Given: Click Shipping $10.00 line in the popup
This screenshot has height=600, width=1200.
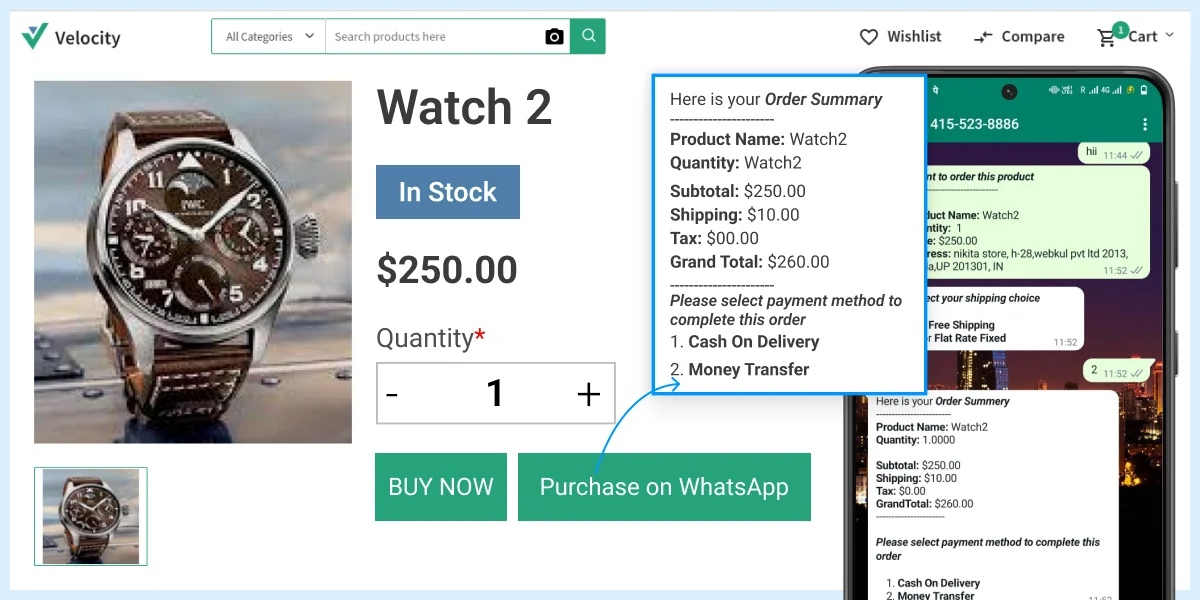Looking at the screenshot, I should [x=735, y=215].
